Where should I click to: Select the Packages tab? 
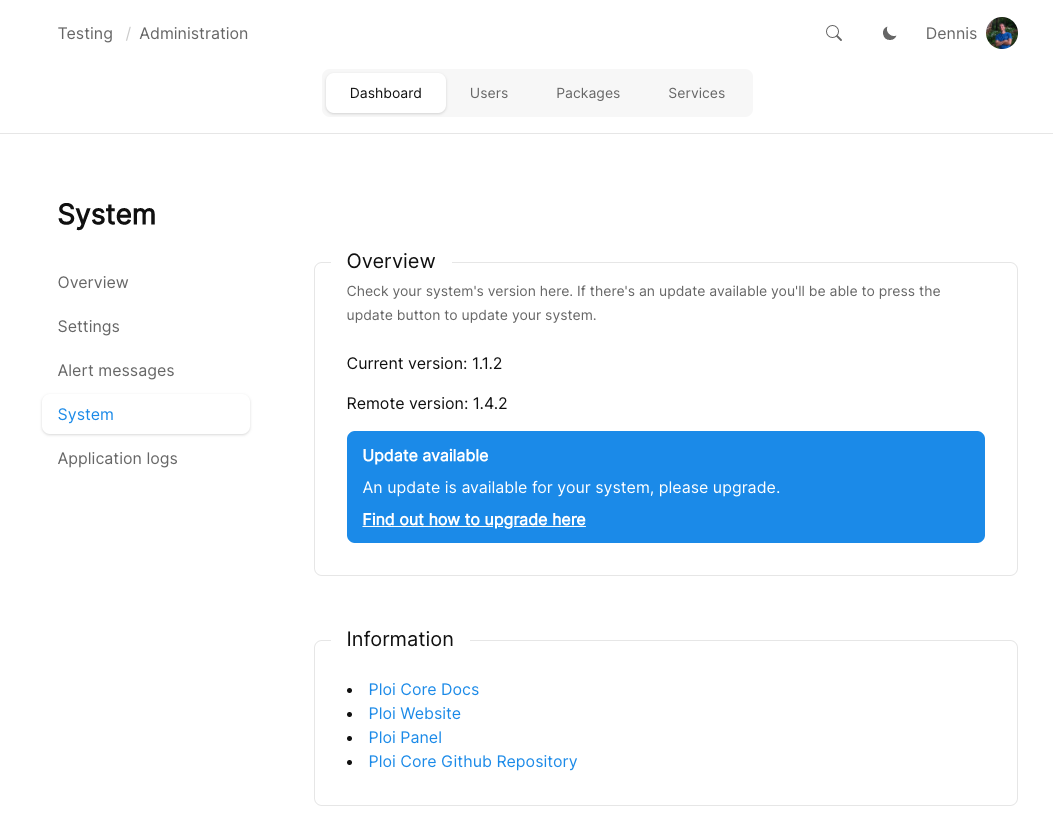pos(587,93)
